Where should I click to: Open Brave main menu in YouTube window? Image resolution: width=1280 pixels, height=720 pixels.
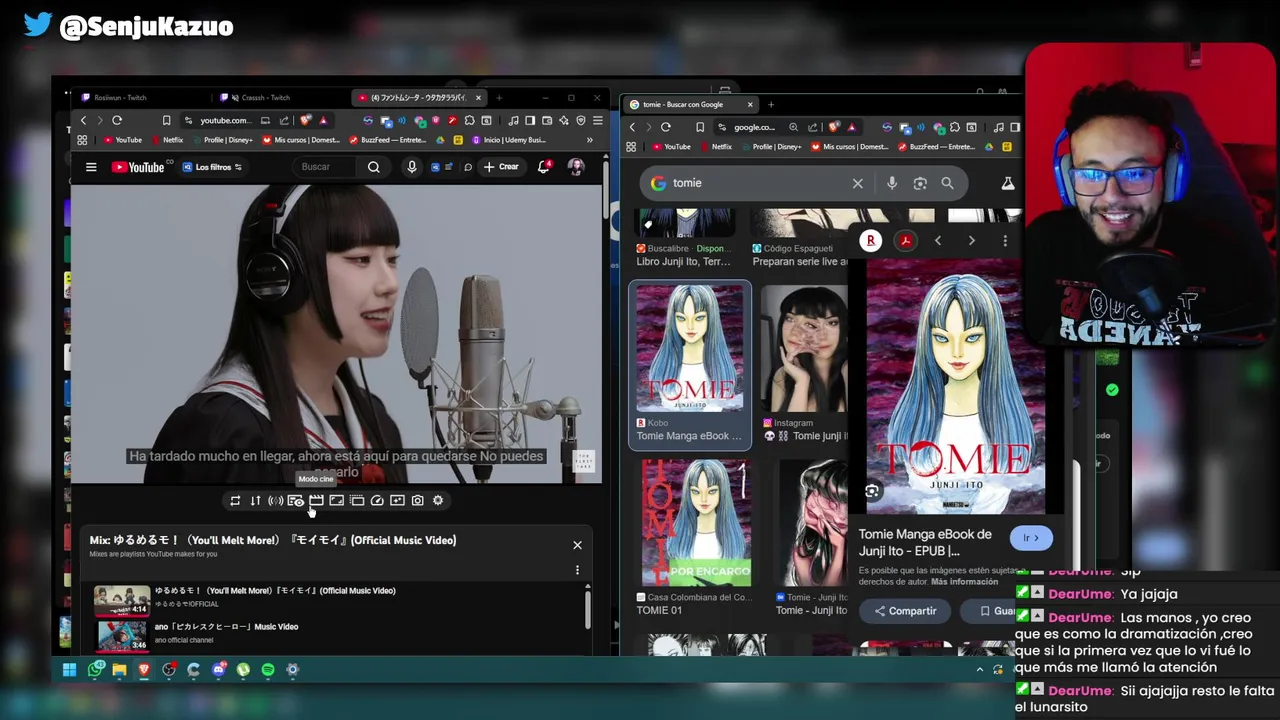coord(597,120)
